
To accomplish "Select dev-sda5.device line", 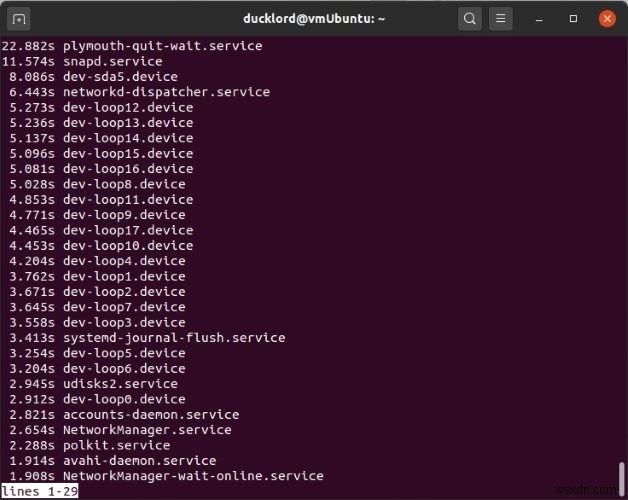I will tap(93, 77).
